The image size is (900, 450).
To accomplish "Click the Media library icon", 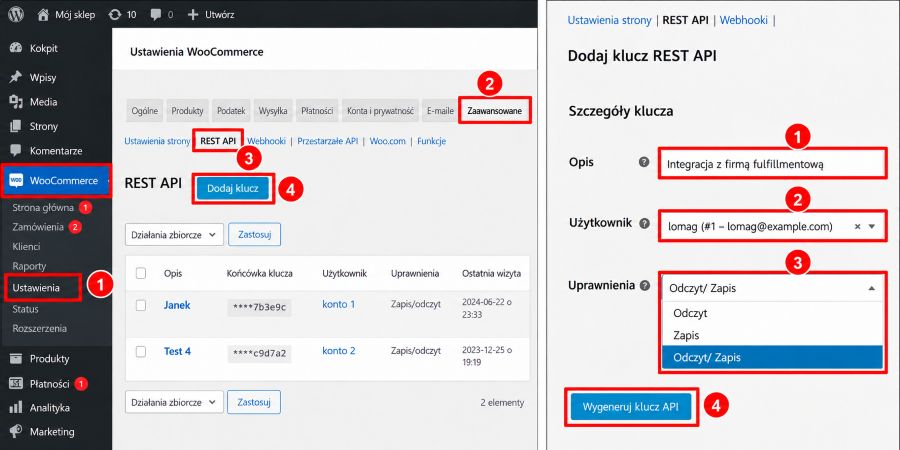I will pyautogui.click(x=16, y=102).
